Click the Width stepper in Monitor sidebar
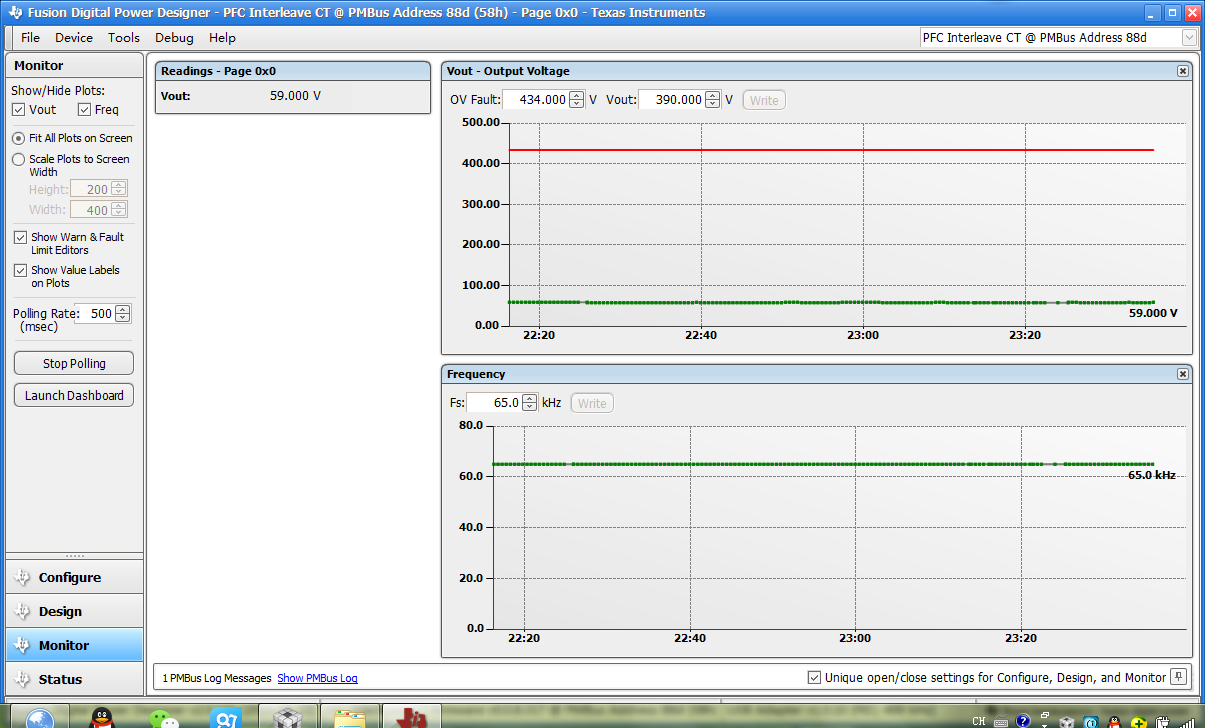 [119, 209]
